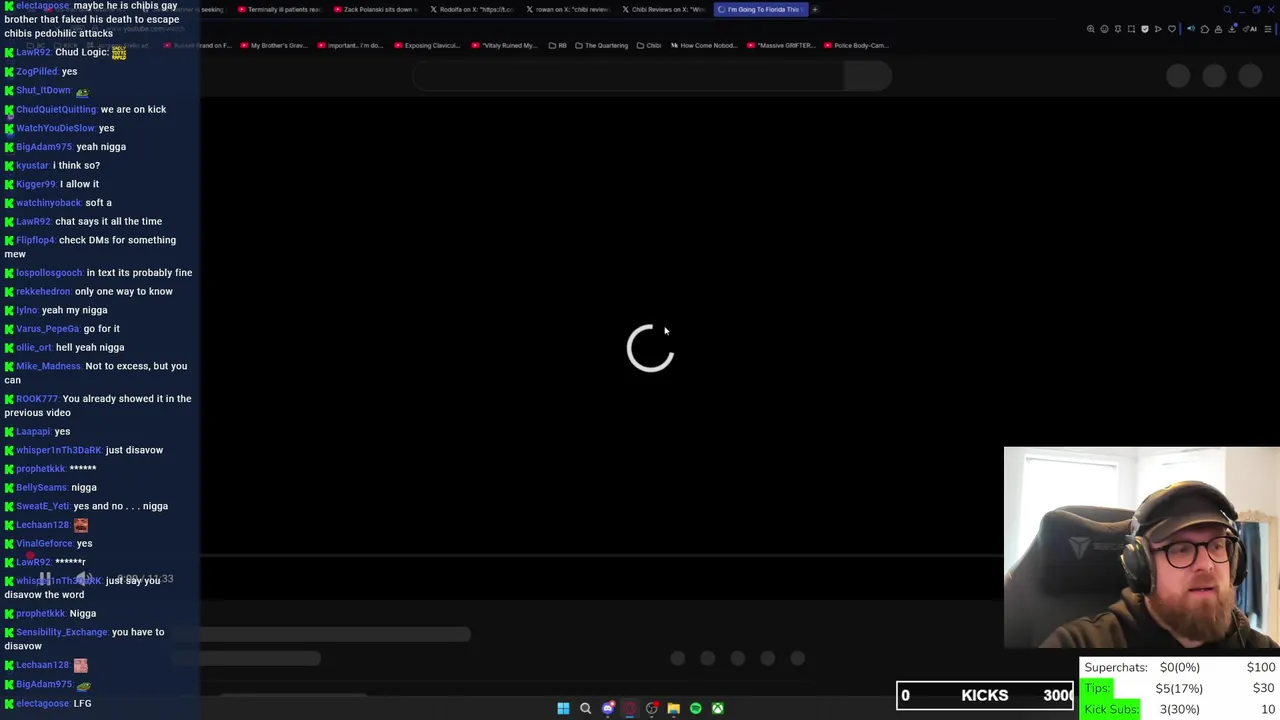The height and width of the screenshot is (720, 1280).
Task: Click username Flipflop4 in chat
Action: tap(35, 240)
